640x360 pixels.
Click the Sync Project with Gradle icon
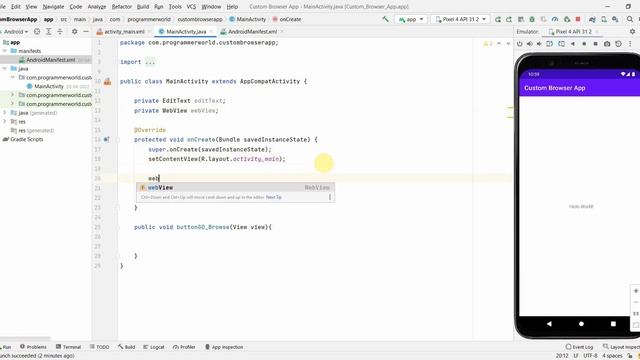[592, 19]
